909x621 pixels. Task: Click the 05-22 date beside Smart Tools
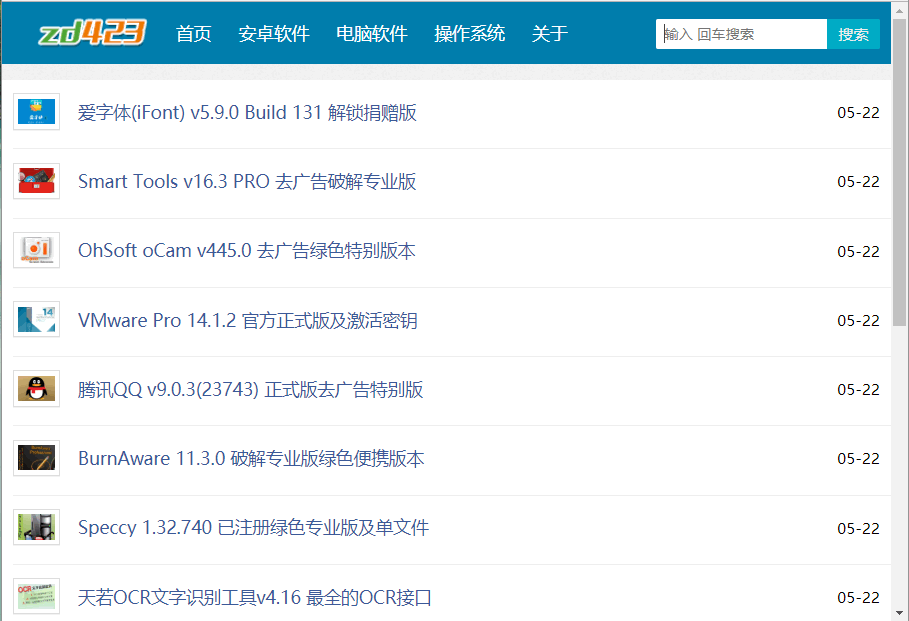pos(858,181)
